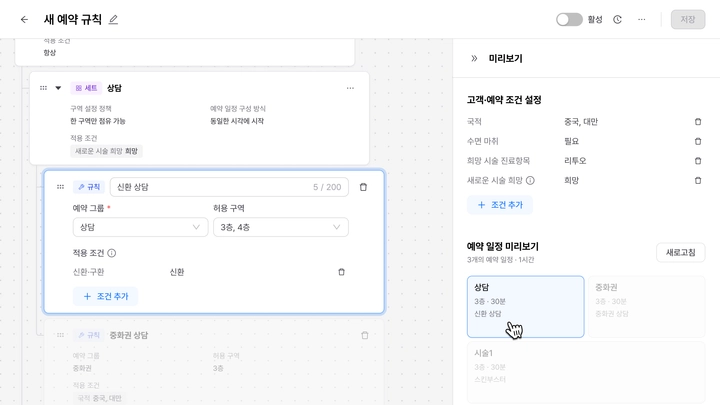Image resolution: width=720 pixels, height=405 pixels.
Task: Click the 동일한 시각에 시작 schedule text
Action: pyautogui.click(x=237, y=121)
